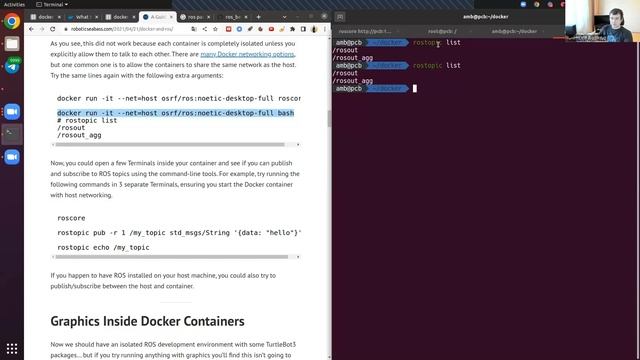Click '# rostopic list' code line
The height and width of the screenshot is (360, 640).
point(87,120)
